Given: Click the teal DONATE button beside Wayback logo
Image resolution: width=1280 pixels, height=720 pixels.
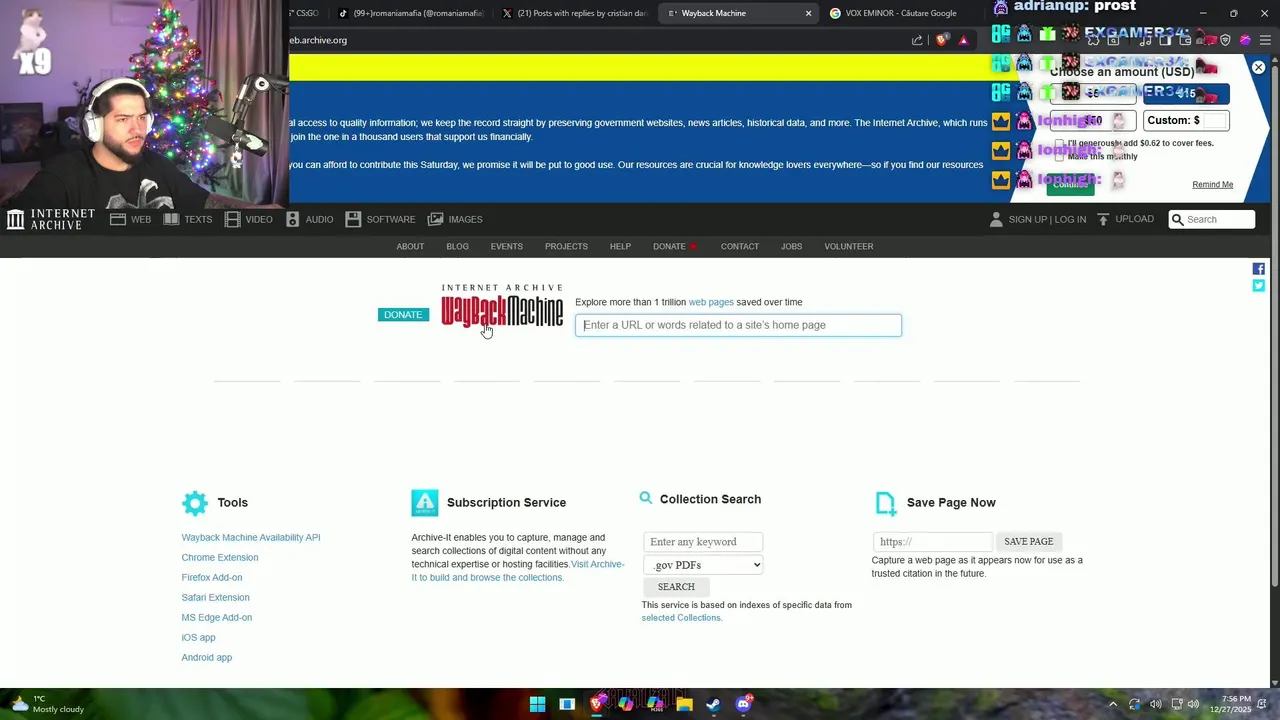Looking at the screenshot, I should click(403, 315).
